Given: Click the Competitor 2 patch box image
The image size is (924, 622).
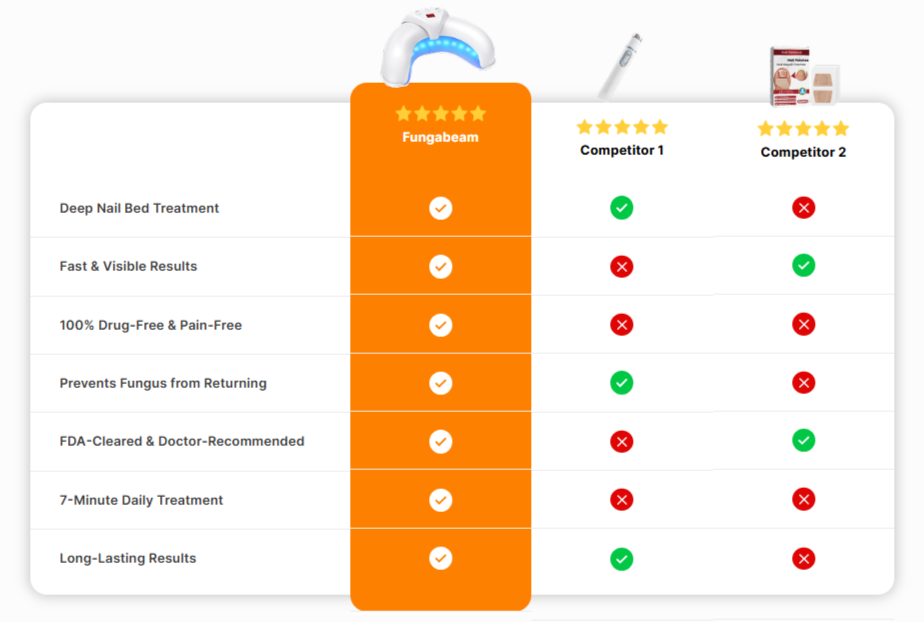Looking at the screenshot, I should 804,76.
